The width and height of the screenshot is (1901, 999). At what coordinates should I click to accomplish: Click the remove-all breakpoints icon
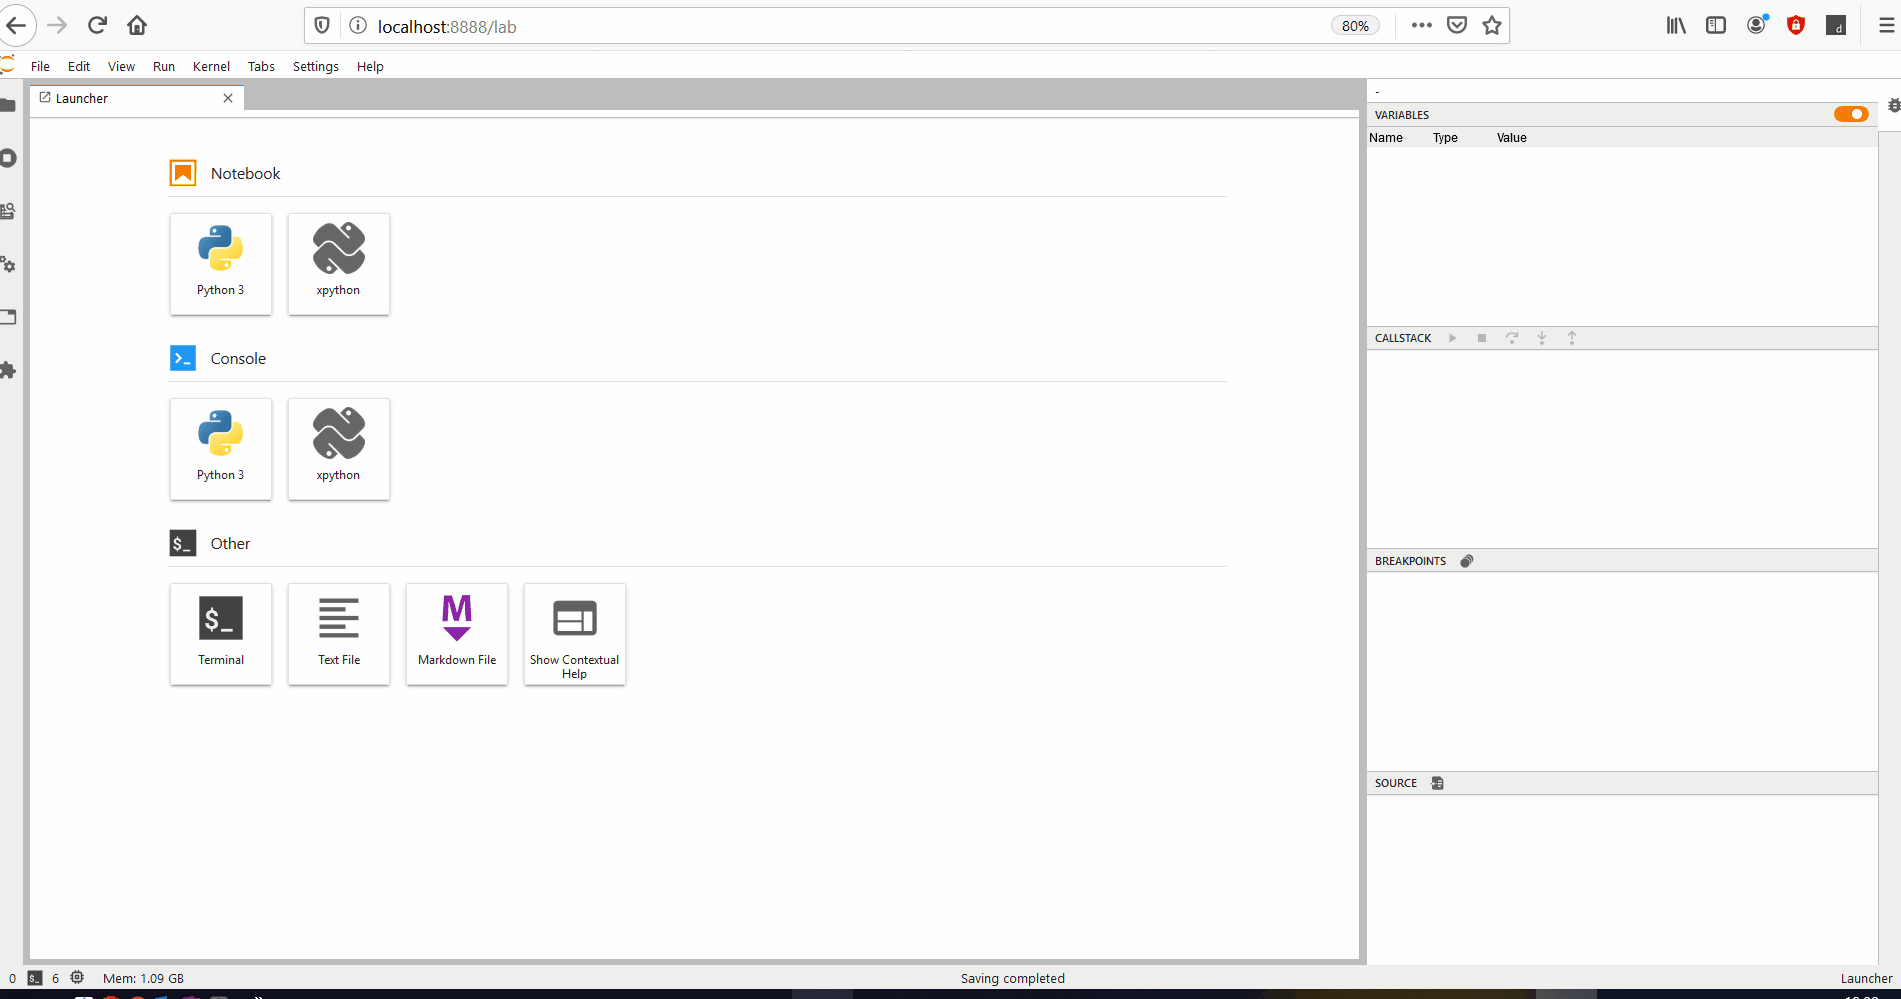[1467, 561]
